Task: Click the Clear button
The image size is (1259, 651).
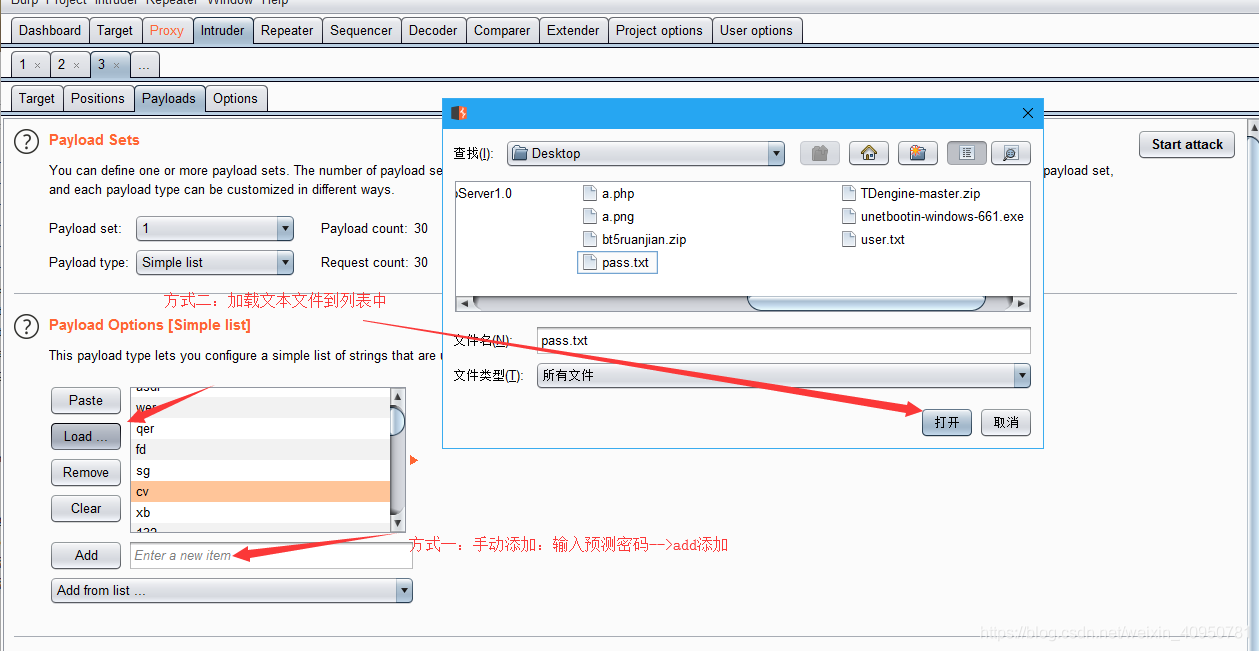Action: 86,508
